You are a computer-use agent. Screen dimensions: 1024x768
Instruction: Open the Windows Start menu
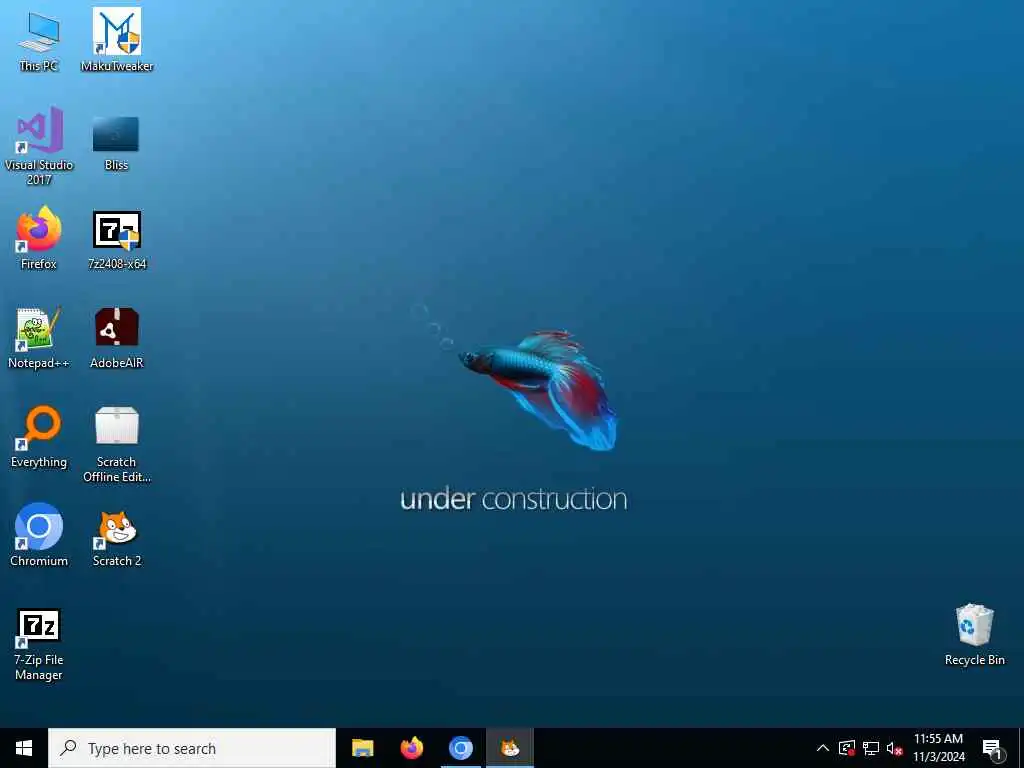[24, 748]
